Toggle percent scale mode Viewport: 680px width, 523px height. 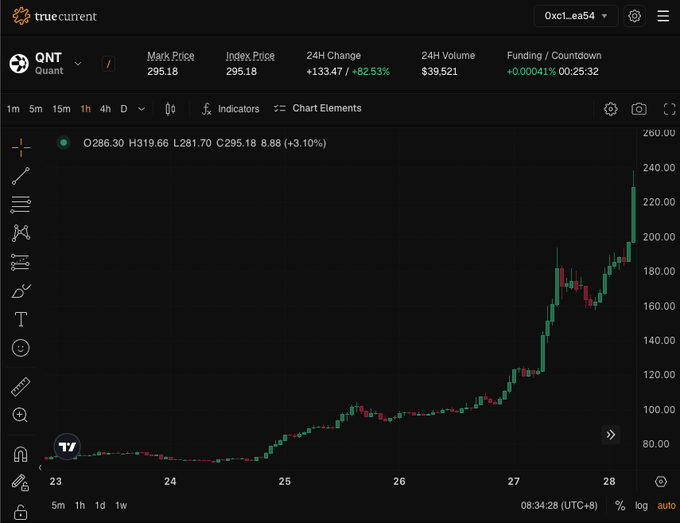click(x=620, y=506)
